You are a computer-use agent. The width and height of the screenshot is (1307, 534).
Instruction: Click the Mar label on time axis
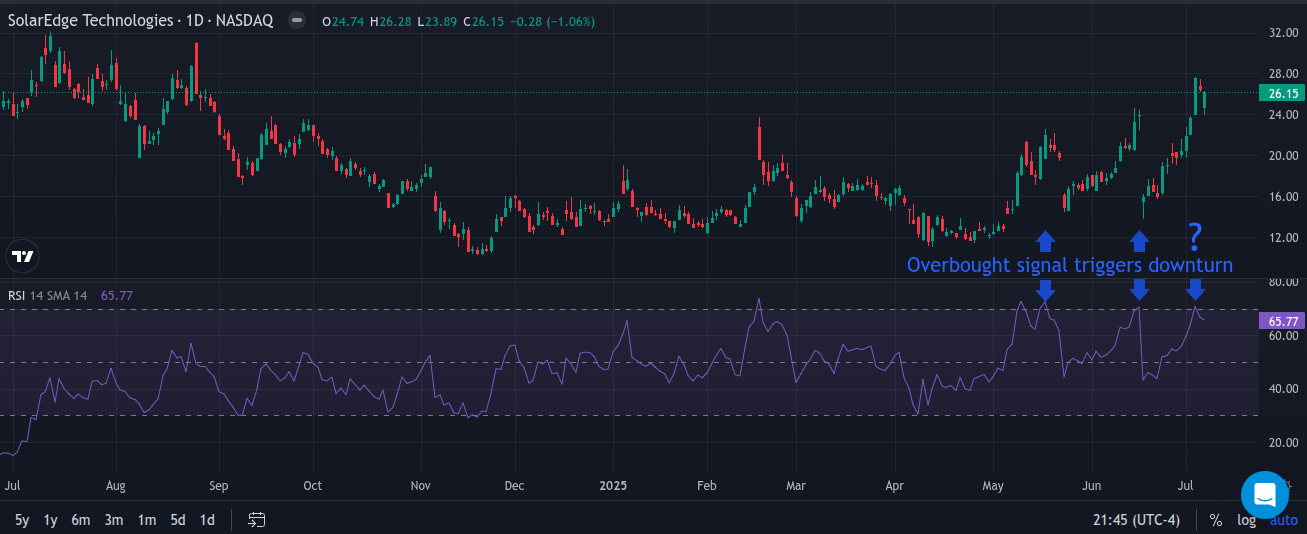797,486
